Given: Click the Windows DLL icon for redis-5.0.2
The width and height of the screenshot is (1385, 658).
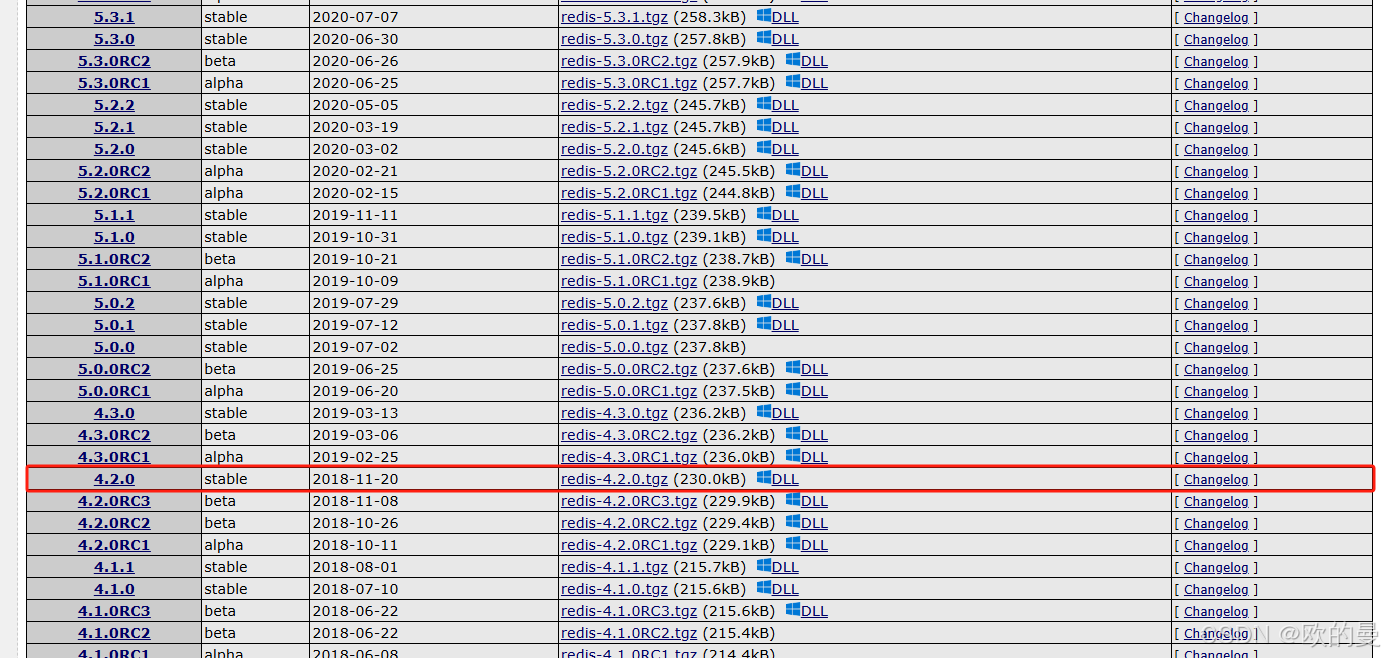Looking at the screenshot, I should [x=764, y=302].
